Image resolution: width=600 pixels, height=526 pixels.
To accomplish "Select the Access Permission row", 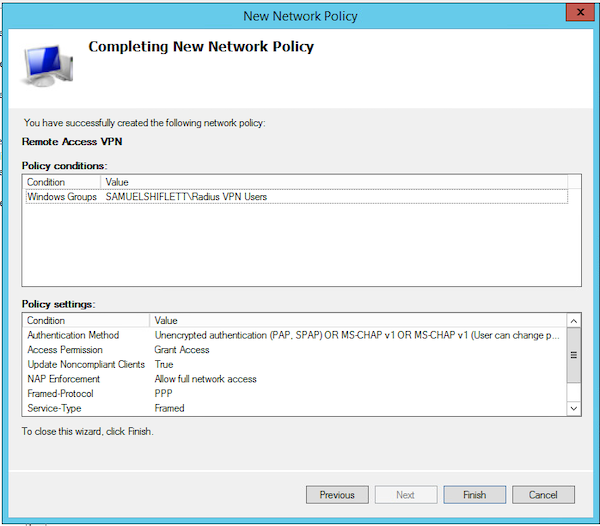I will click(295, 350).
